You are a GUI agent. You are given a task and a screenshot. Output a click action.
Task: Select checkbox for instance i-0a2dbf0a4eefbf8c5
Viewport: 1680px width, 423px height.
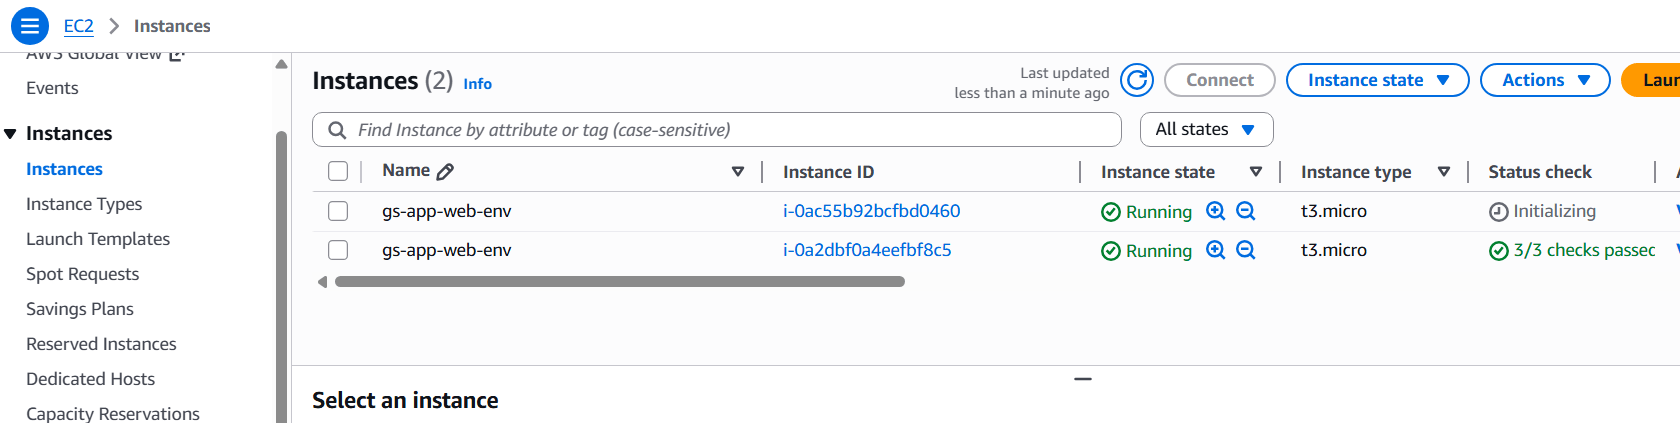338,250
